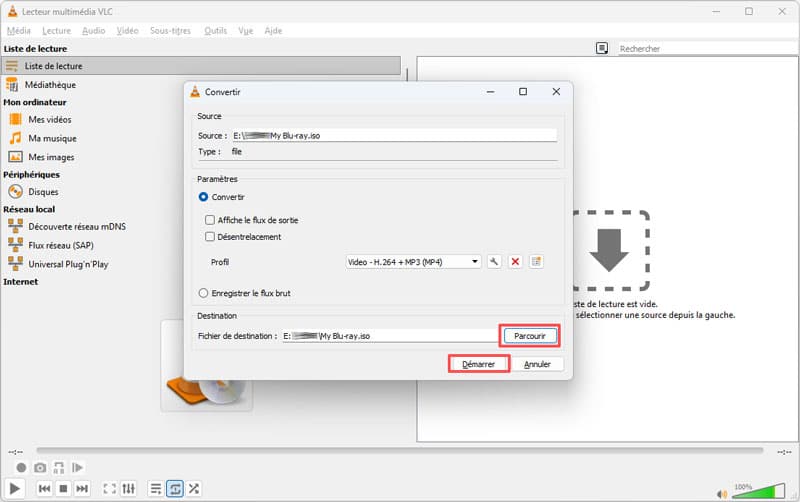Click the Réseau local section heading
Viewport: 800px width, 502px height.
29,209
